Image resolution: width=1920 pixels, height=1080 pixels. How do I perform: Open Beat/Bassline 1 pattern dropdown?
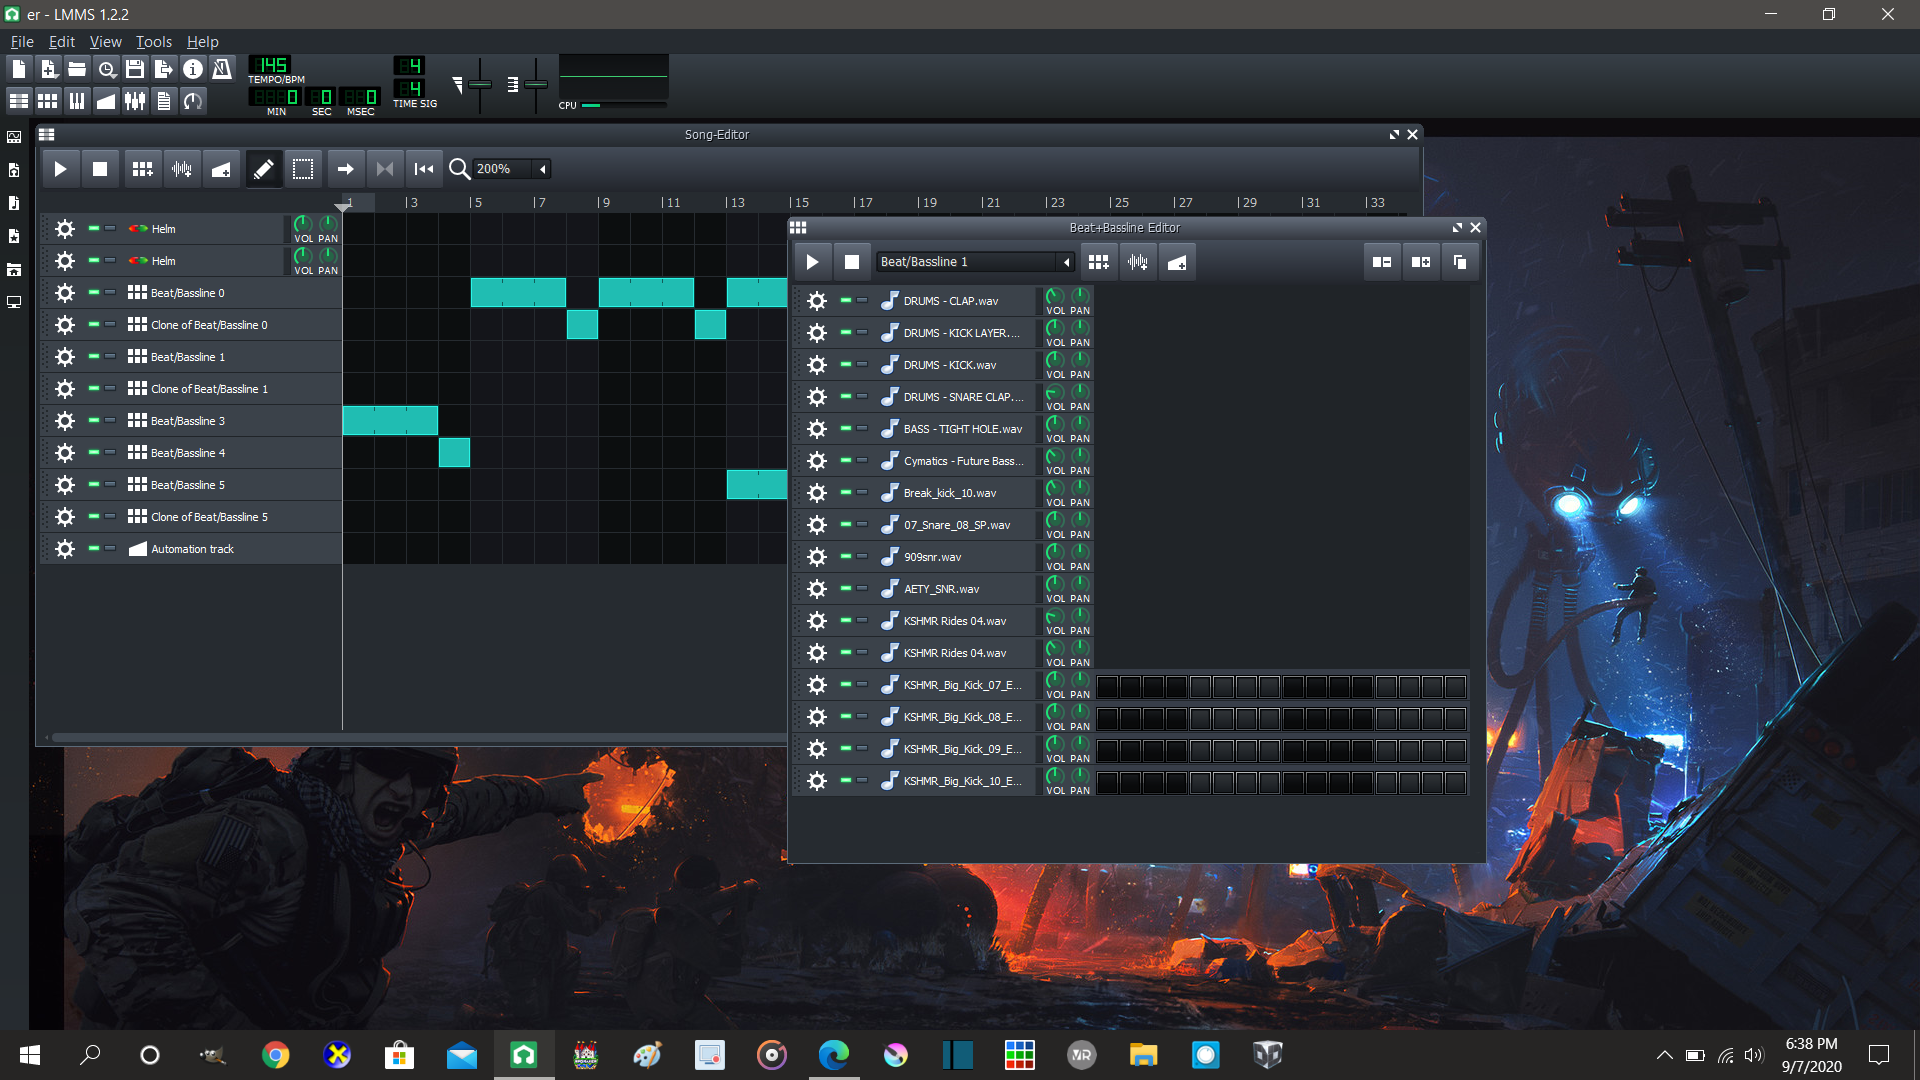coord(976,262)
